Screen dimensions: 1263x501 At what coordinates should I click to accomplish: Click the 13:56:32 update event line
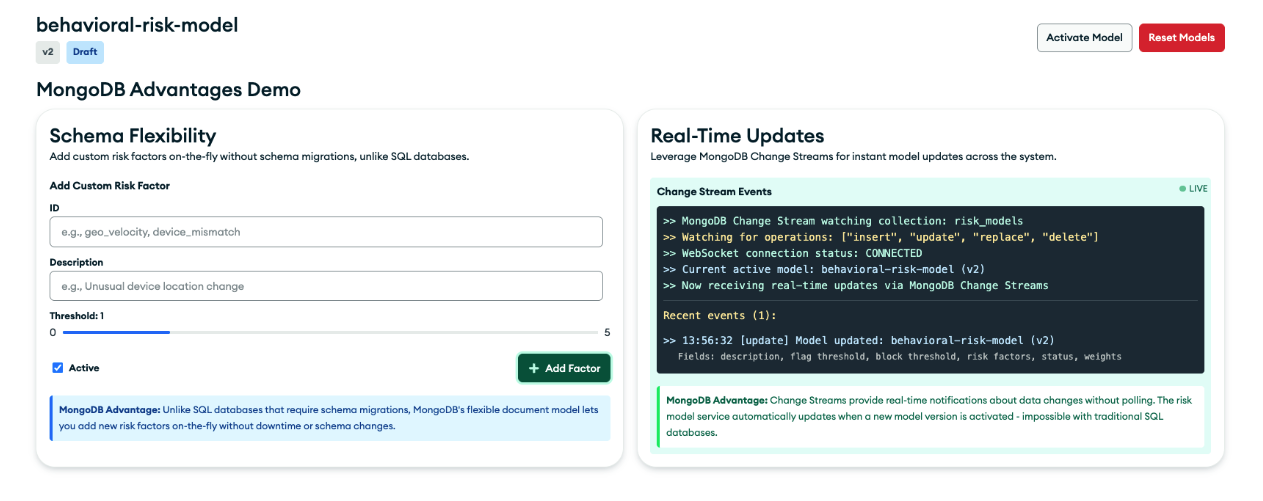[x=858, y=340]
